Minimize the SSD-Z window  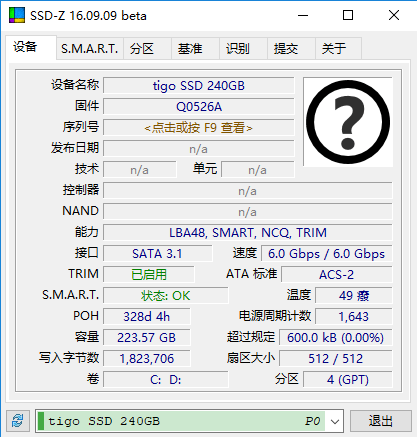[x=303, y=15]
